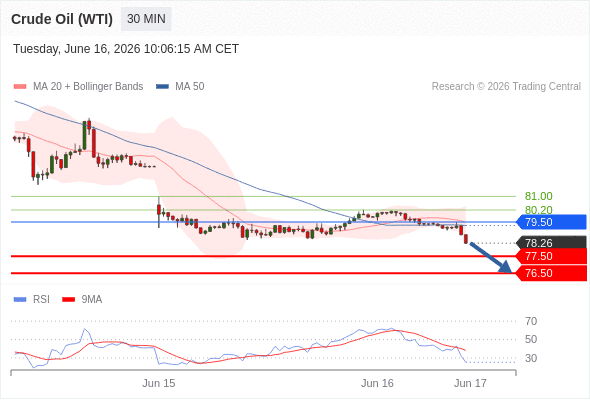Select the black 78.26 current price tag

tap(552, 243)
